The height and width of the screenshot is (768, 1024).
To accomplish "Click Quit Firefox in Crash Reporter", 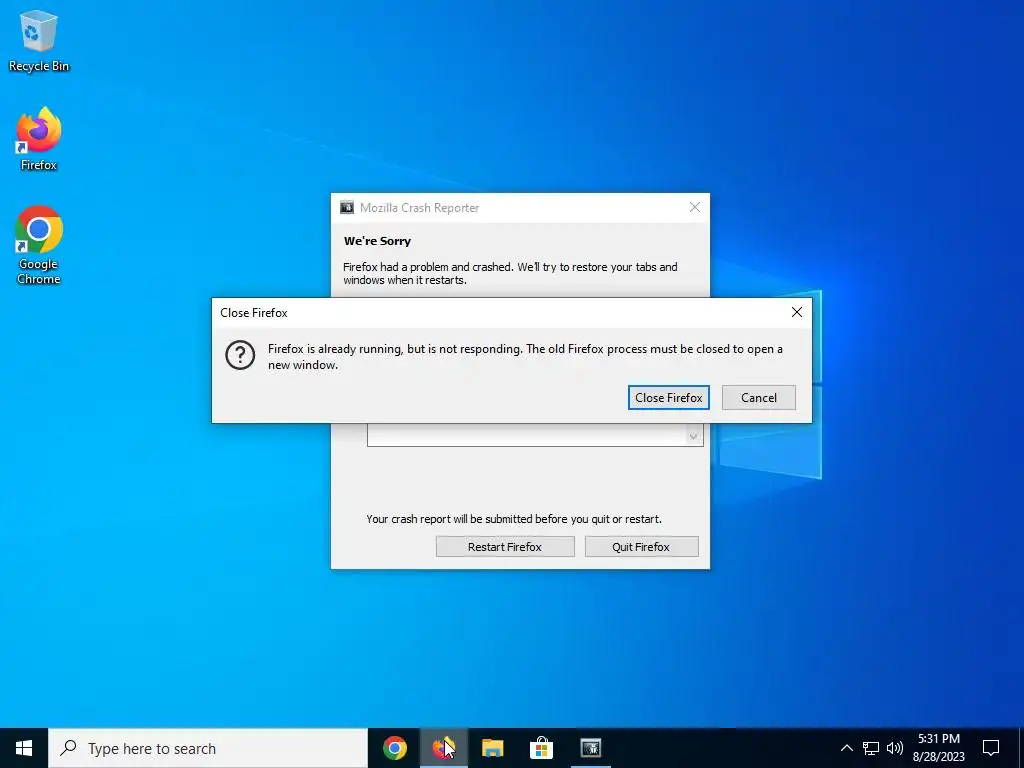I will point(641,547).
